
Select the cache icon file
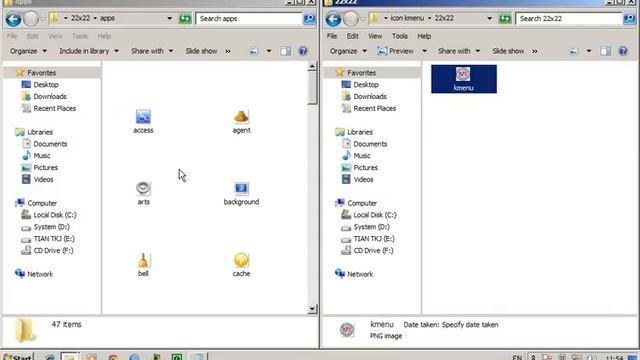coord(241,265)
